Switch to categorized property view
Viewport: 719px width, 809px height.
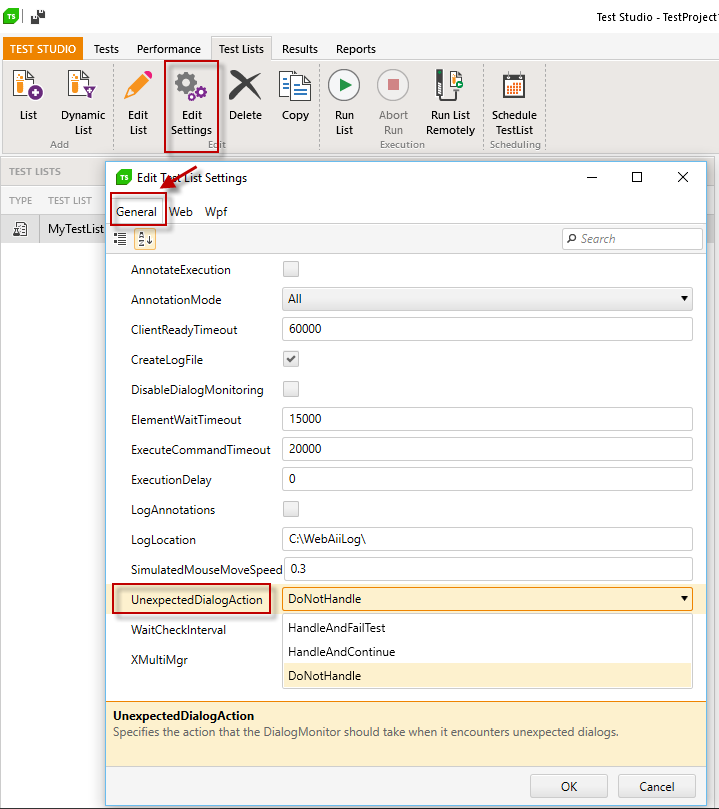coord(120,239)
